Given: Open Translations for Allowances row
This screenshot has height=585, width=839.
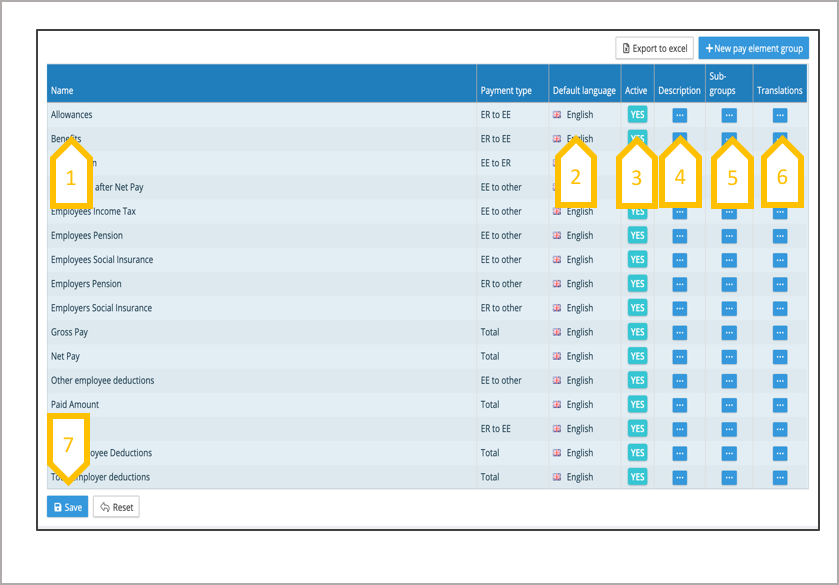Looking at the screenshot, I should pos(779,115).
